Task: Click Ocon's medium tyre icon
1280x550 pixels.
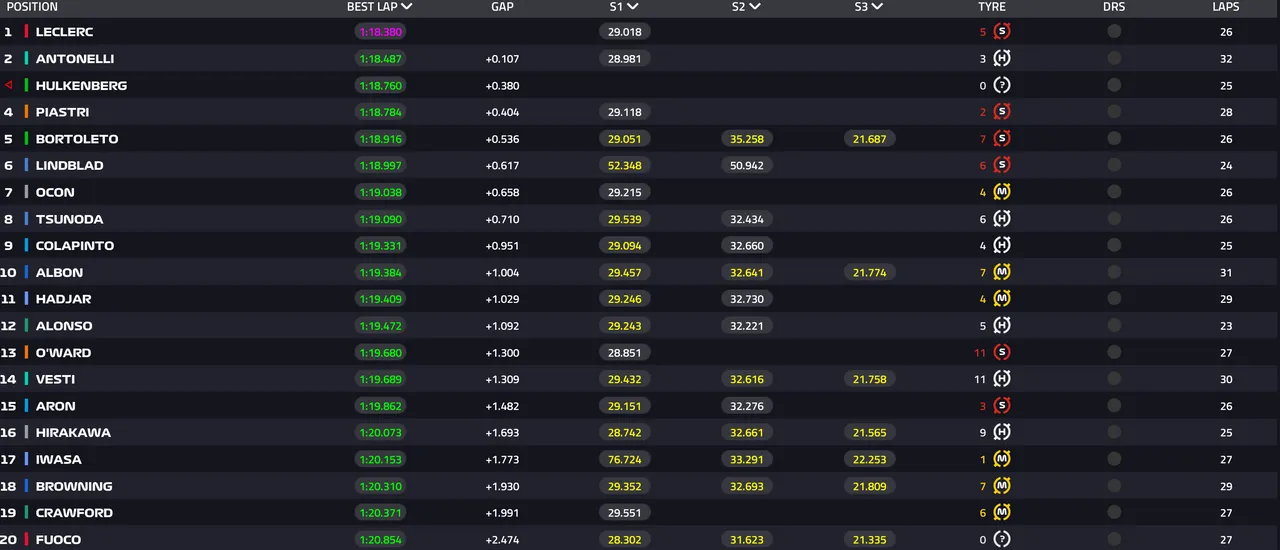Action: pos(1002,192)
